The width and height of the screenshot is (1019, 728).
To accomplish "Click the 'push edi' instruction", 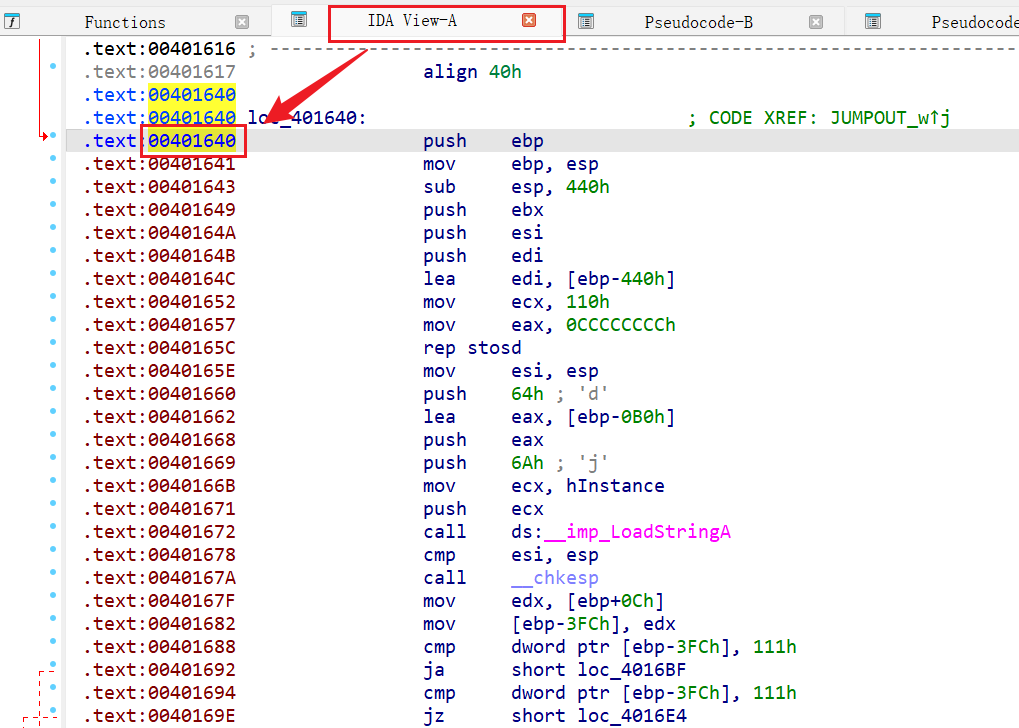I will (x=483, y=256).
